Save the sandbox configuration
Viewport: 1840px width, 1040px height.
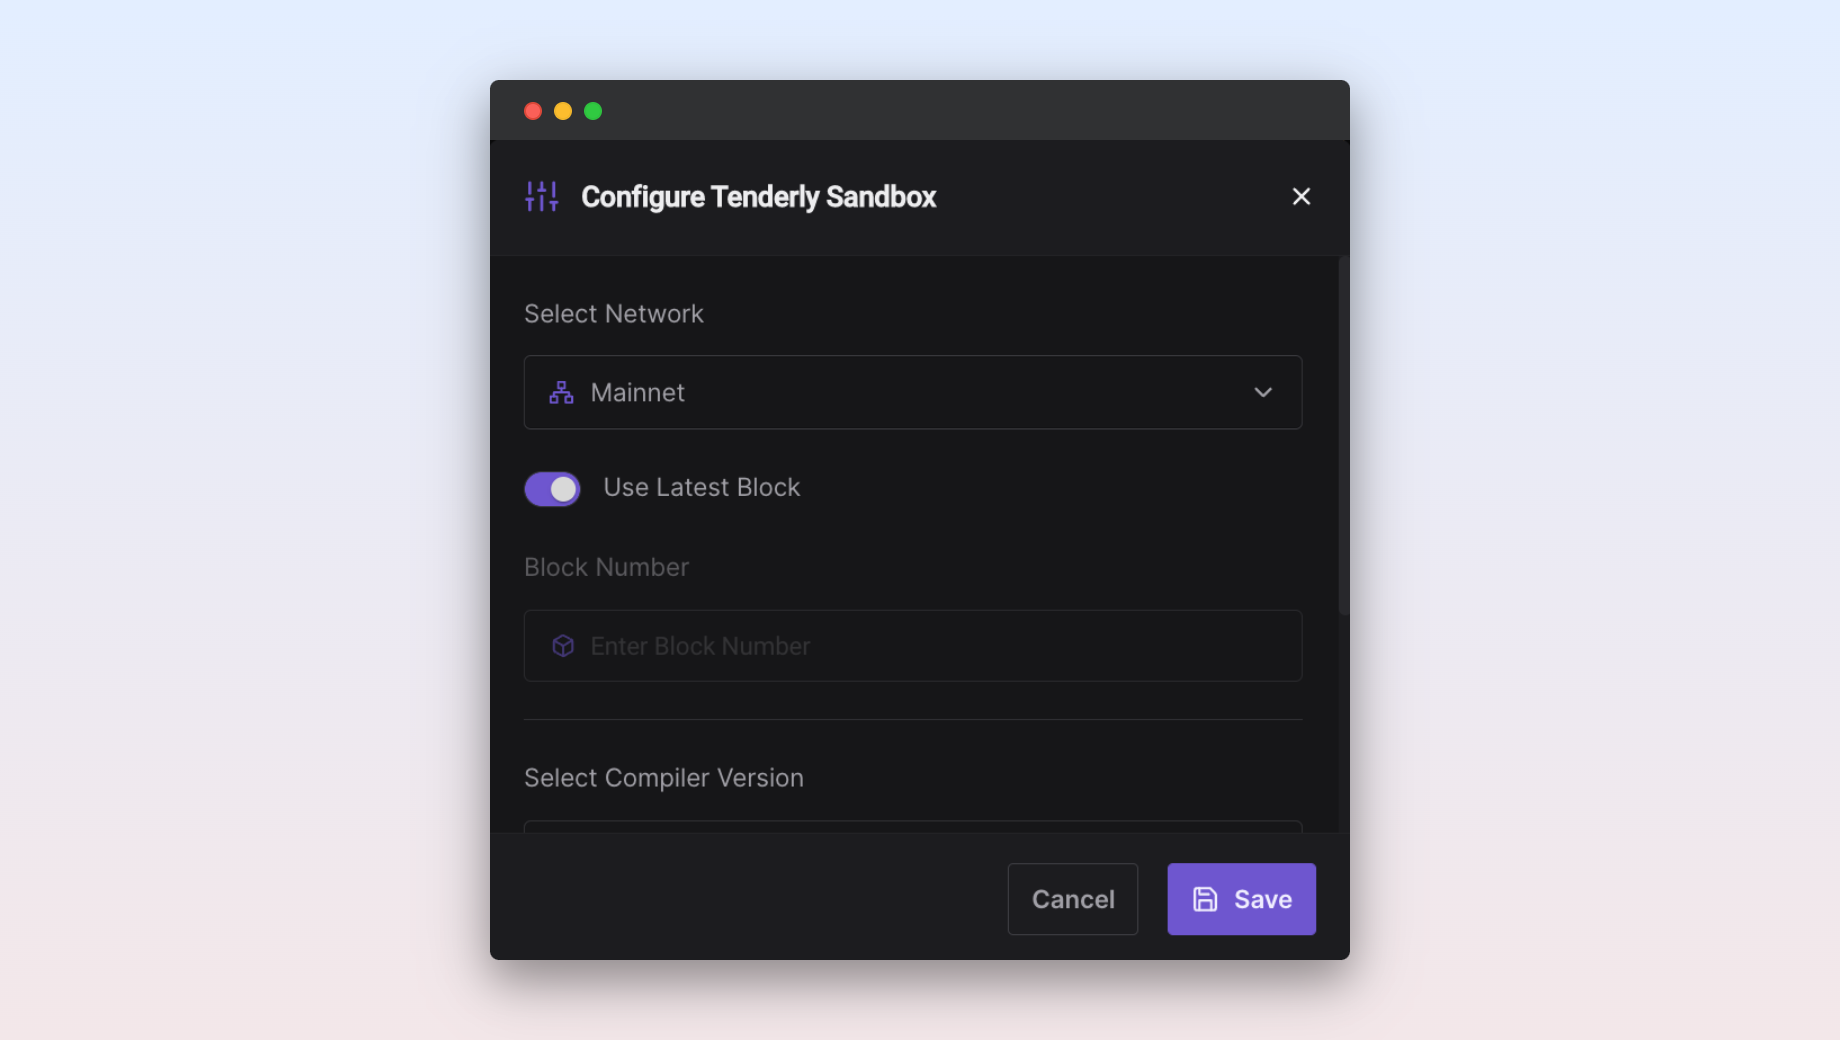click(x=1242, y=899)
